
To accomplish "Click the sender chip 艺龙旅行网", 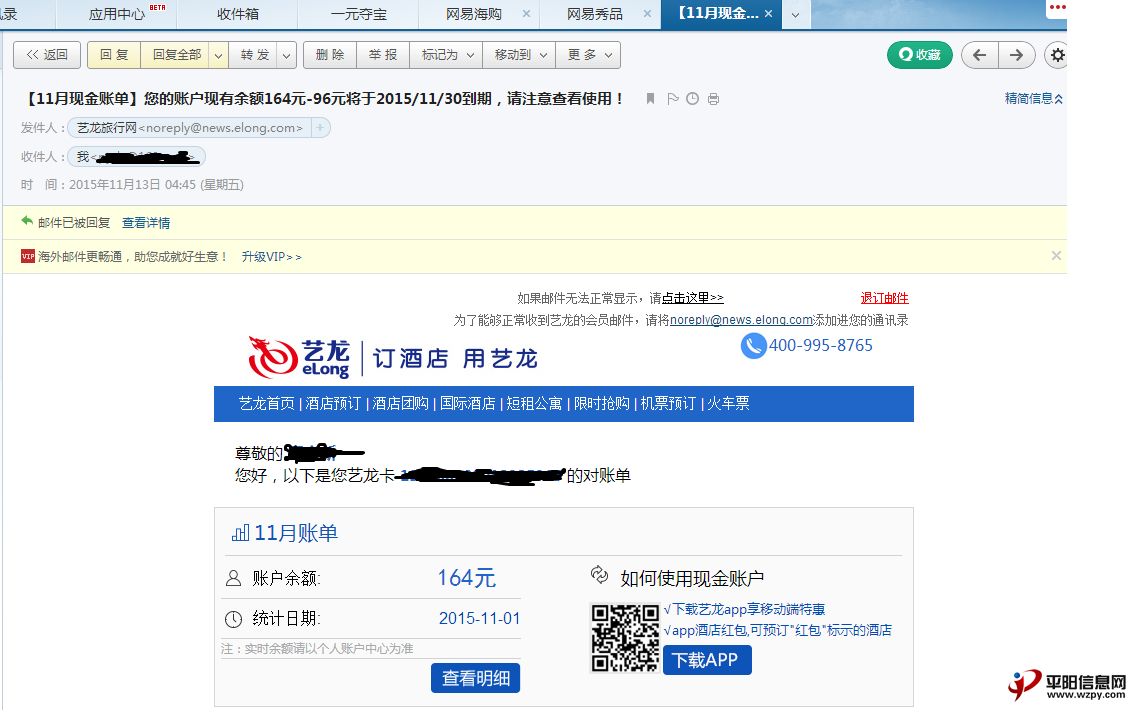I will pos(191,128).
